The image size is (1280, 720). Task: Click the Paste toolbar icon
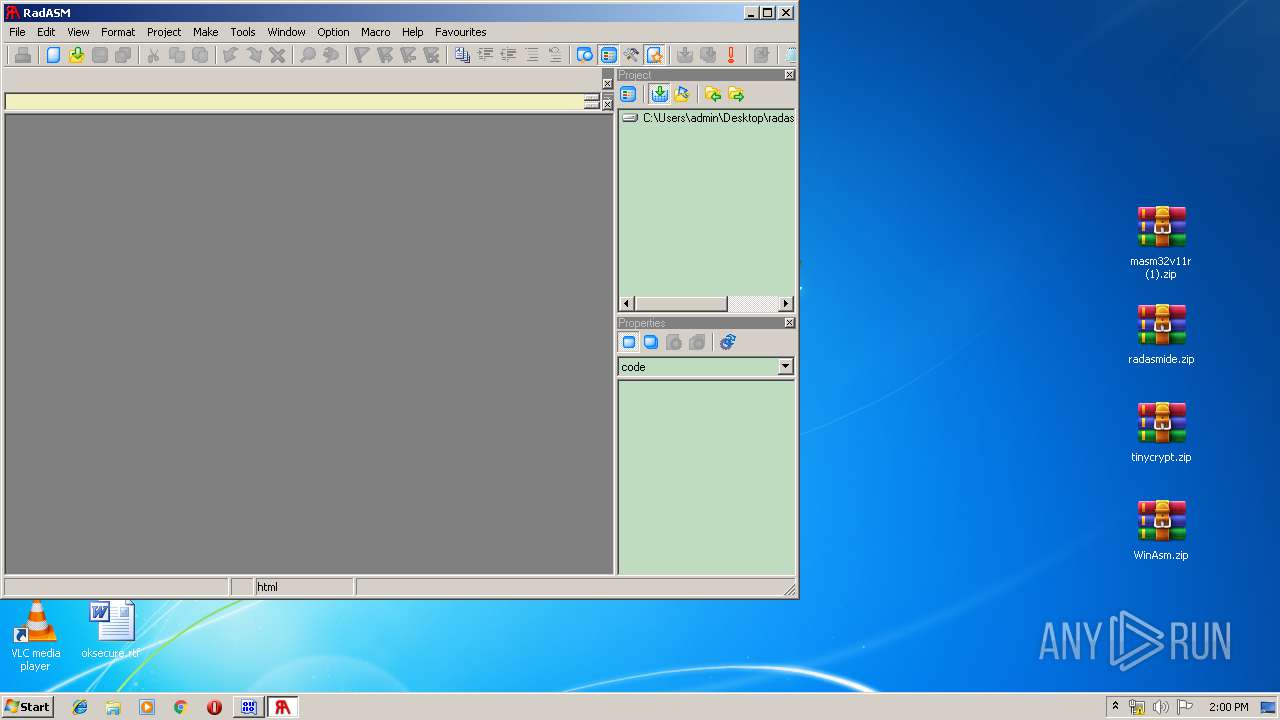(200, 55)
